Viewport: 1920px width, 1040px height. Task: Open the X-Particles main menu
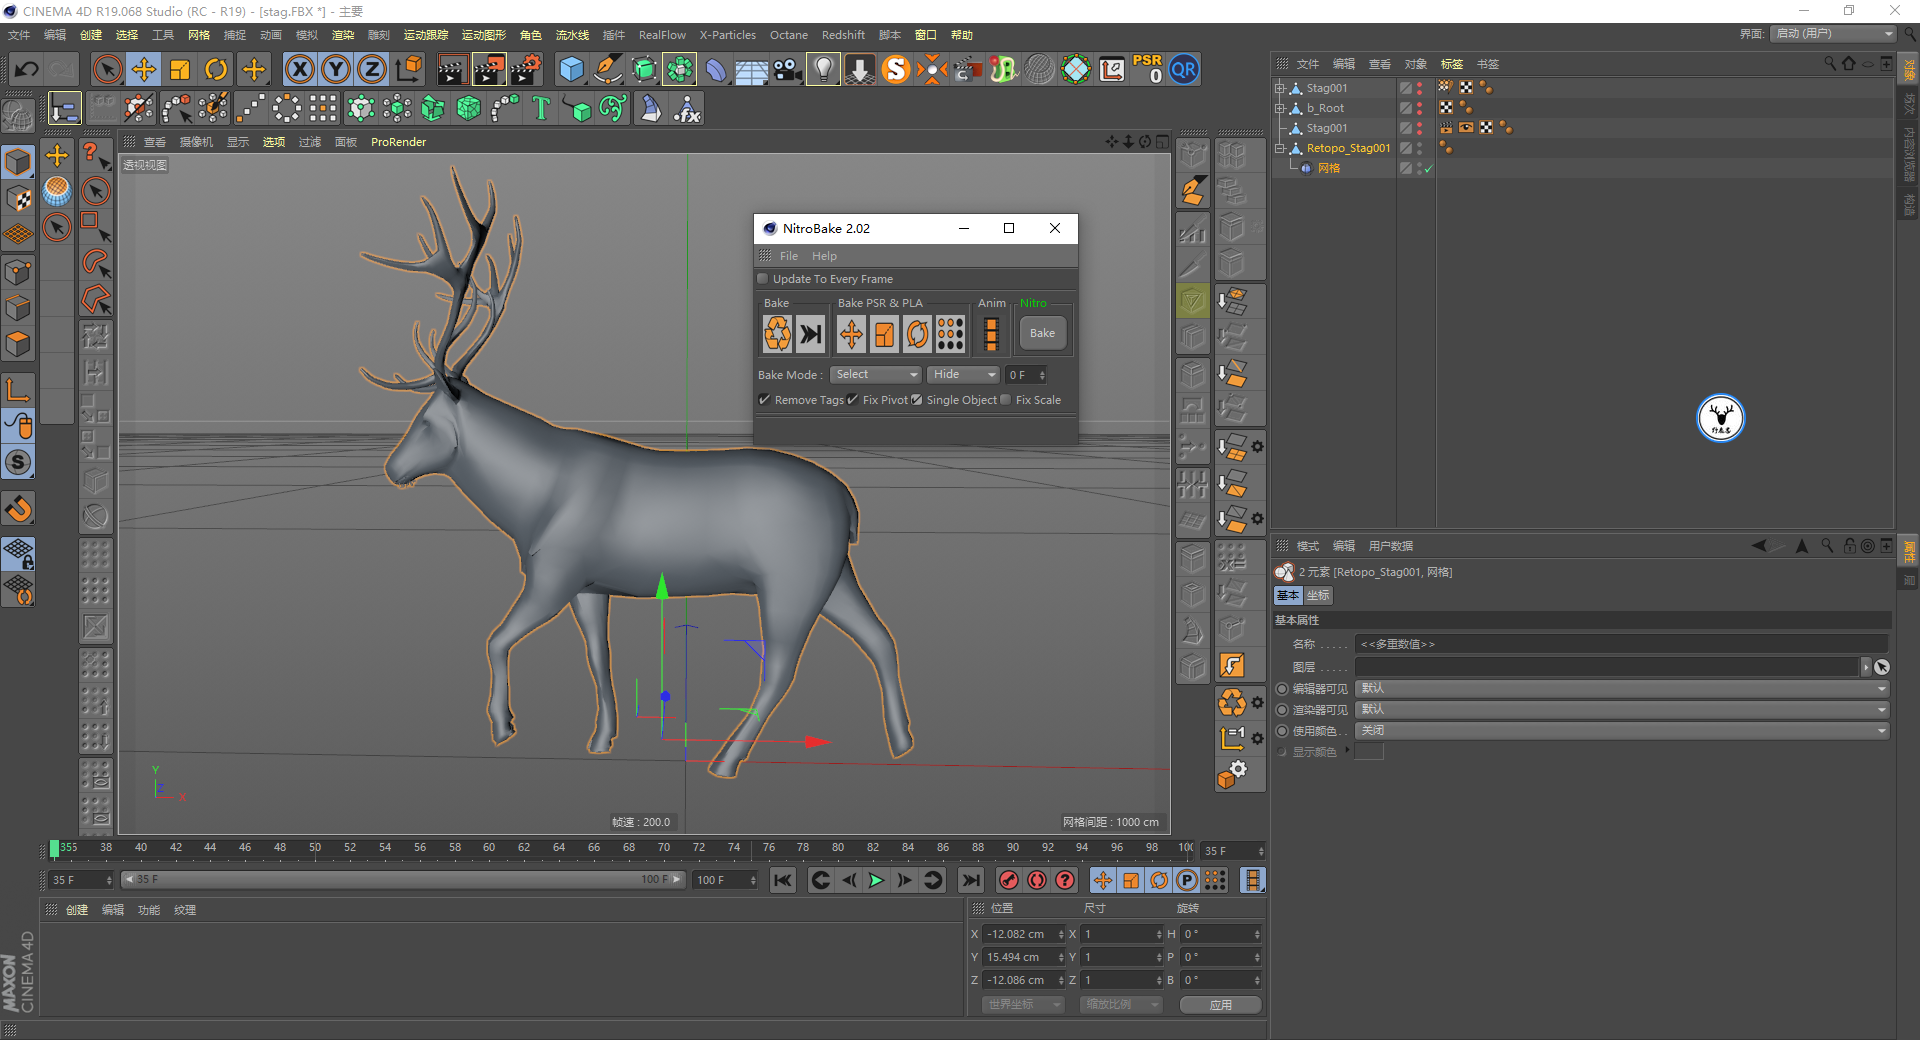tap(727, 35)
